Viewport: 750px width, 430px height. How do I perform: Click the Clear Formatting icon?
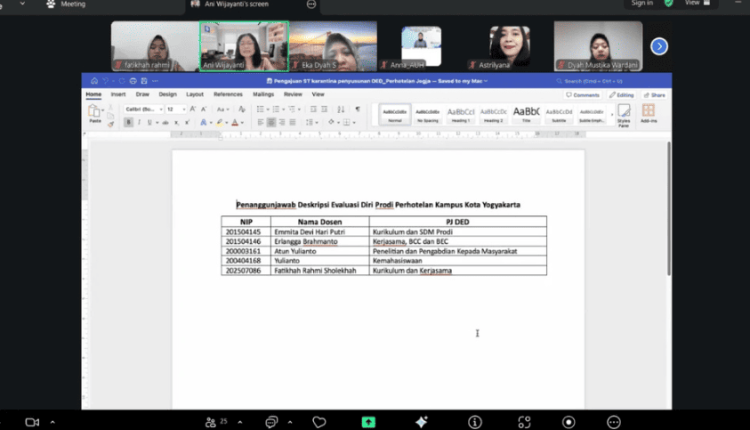(242, 109)
